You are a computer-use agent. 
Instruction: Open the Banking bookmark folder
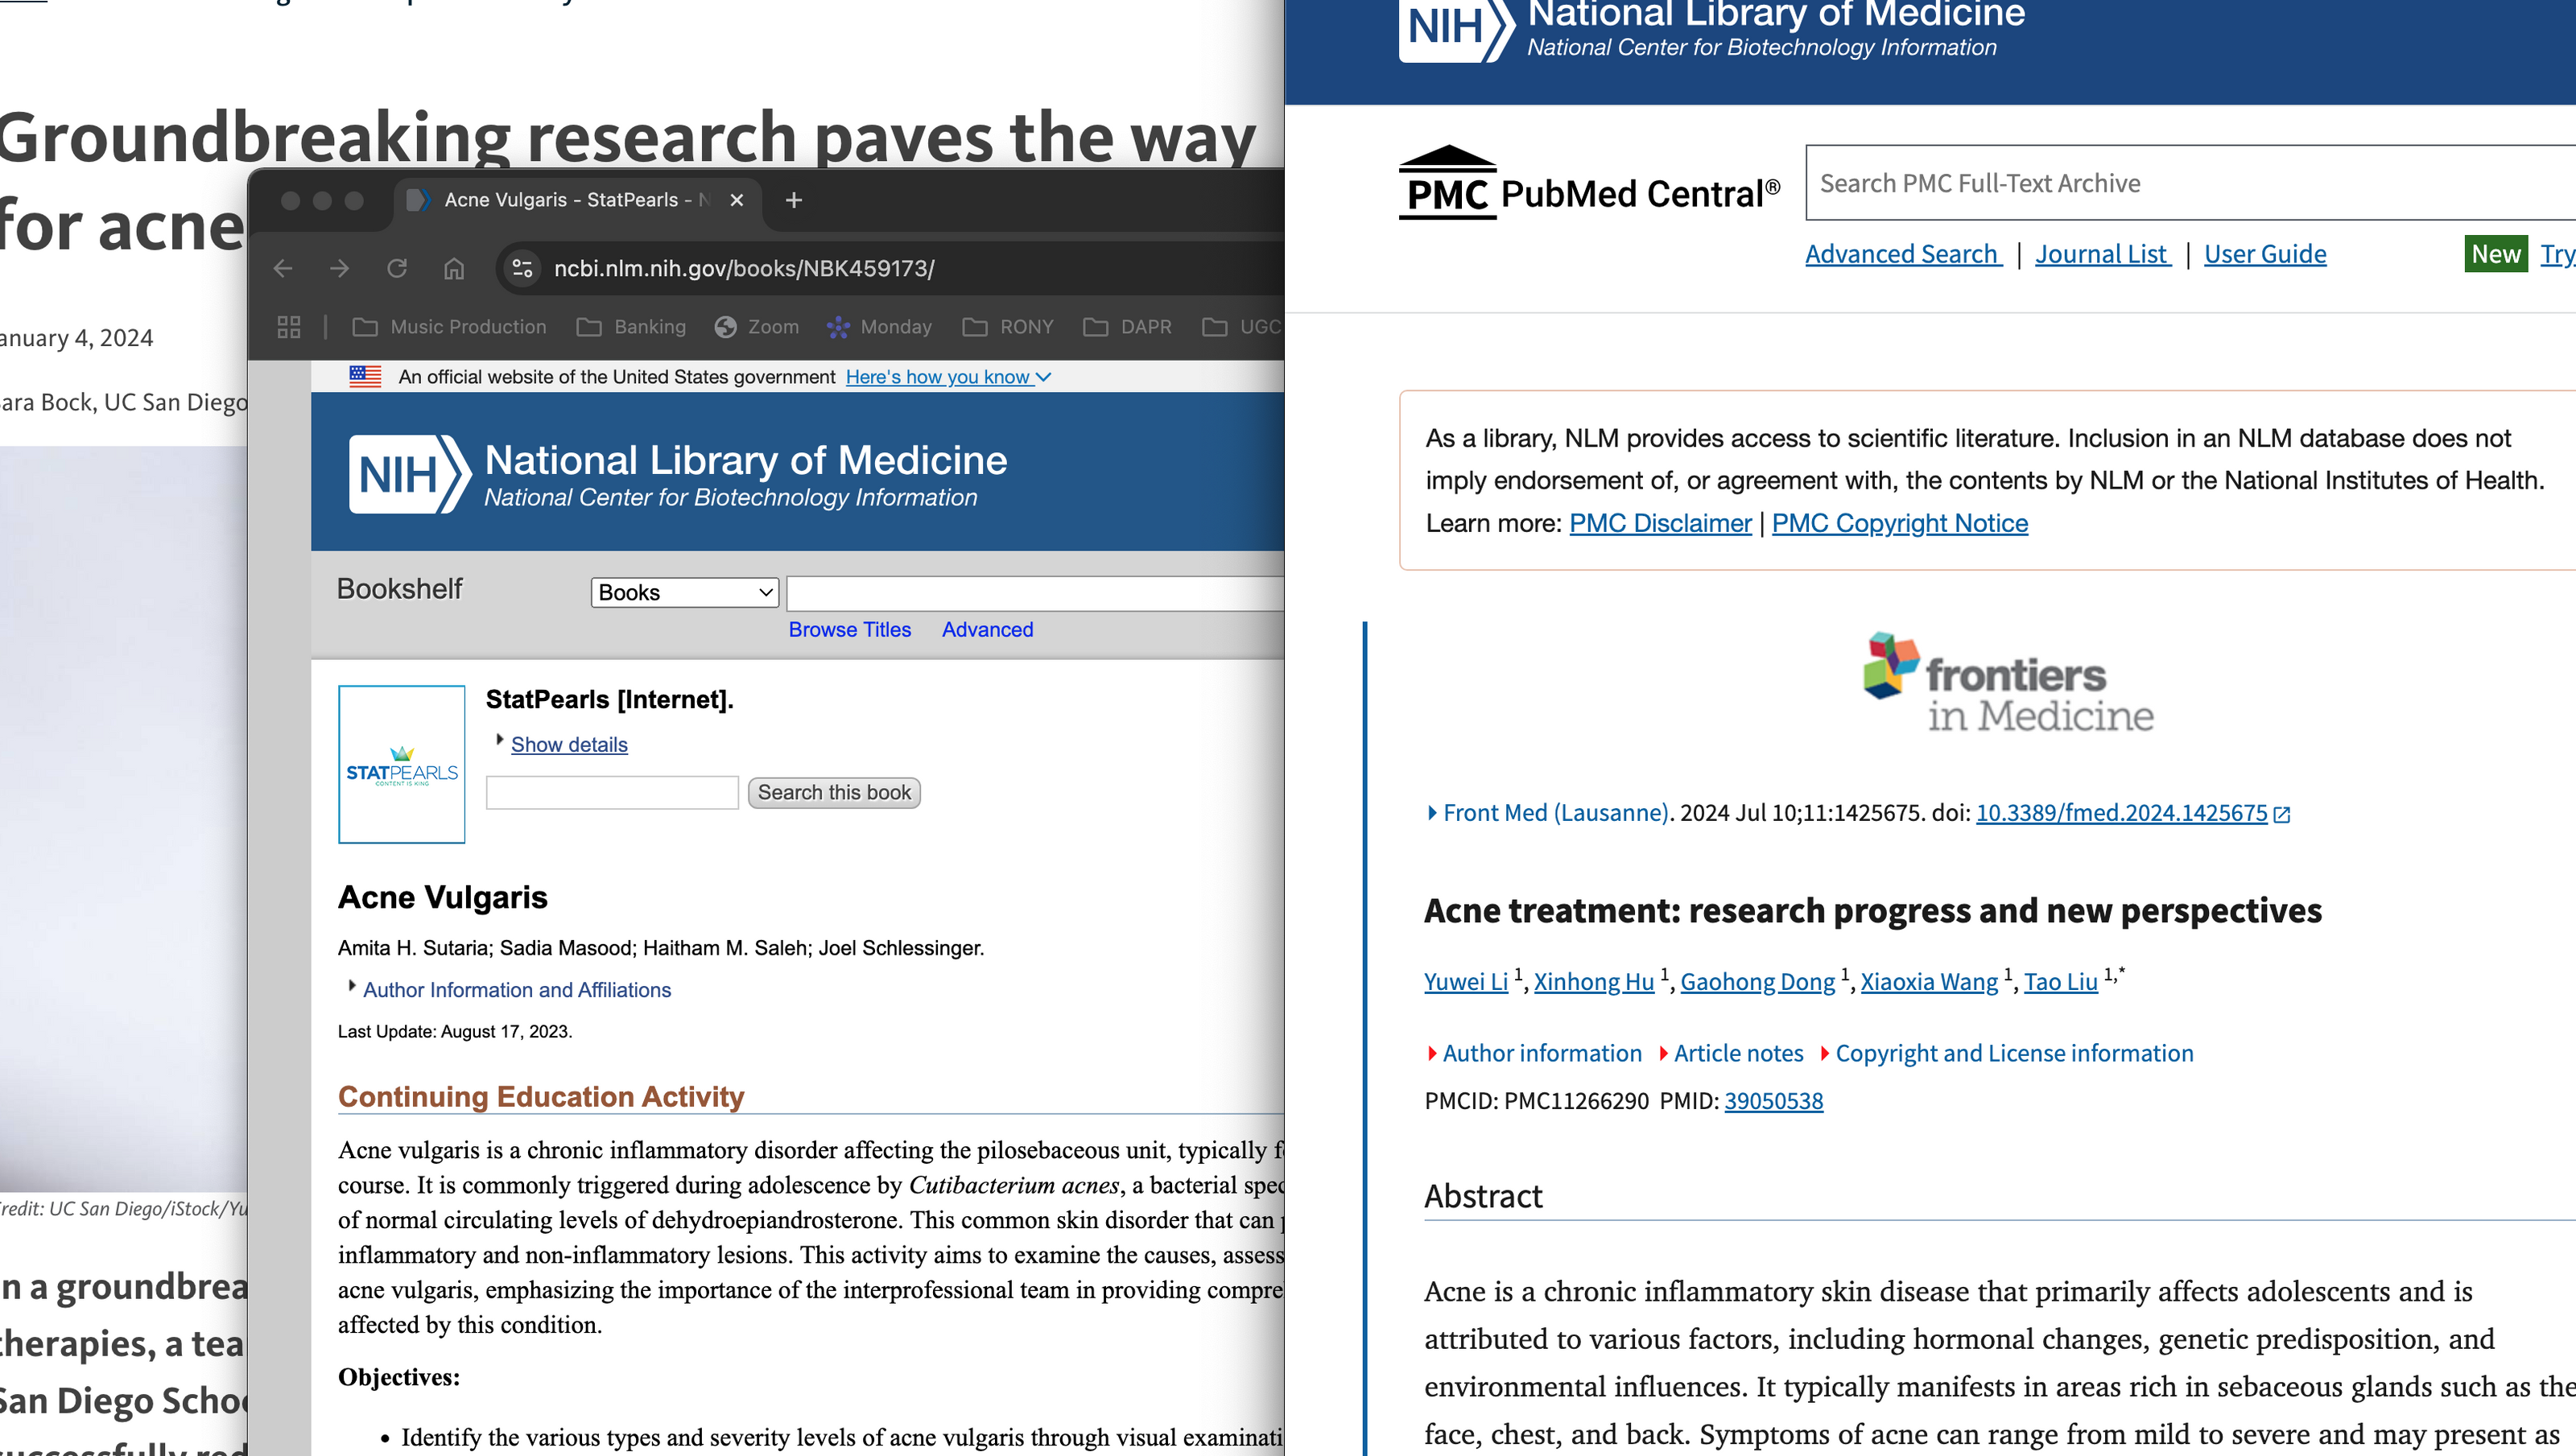point(632,327)
